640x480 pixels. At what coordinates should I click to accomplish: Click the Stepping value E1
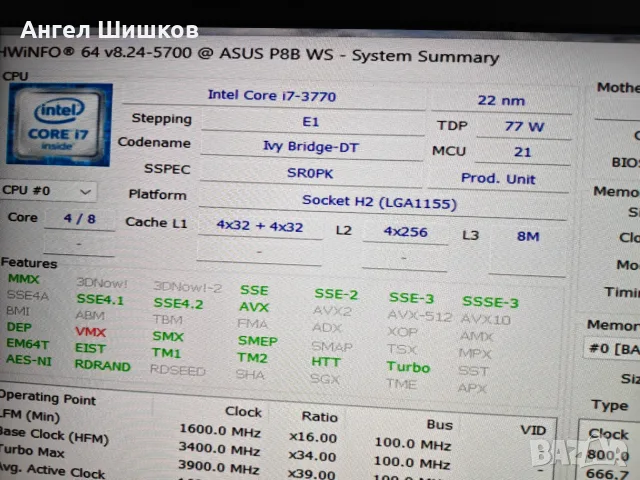coord(311,122)
